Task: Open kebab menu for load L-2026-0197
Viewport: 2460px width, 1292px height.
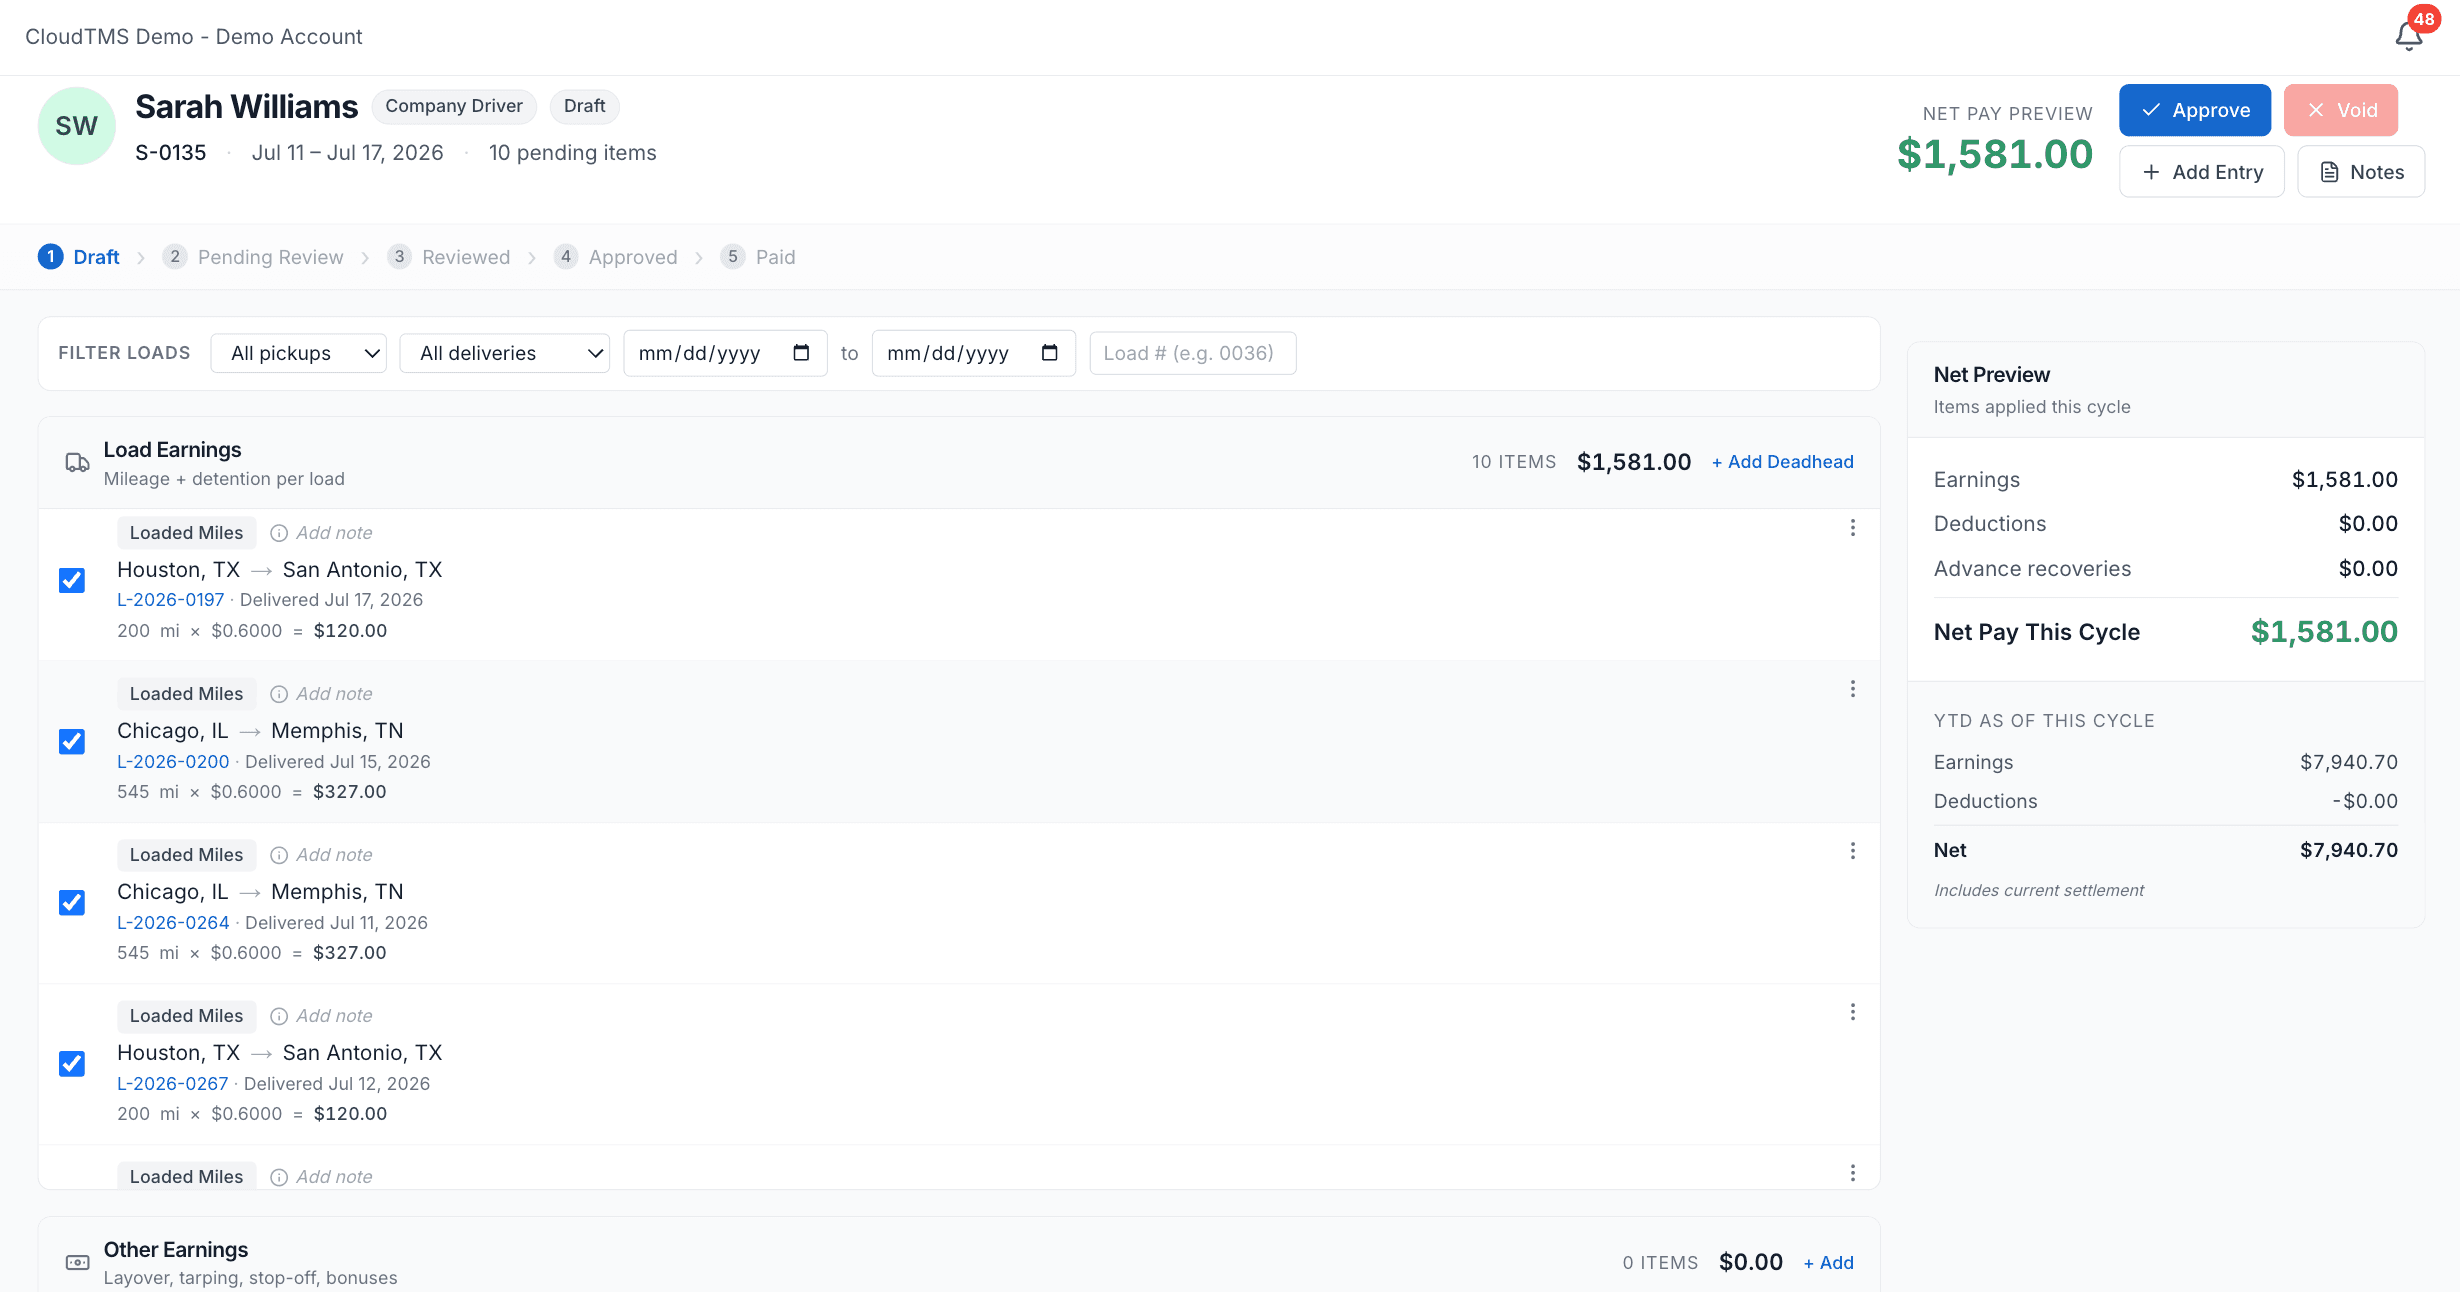Action: [x=1852, y=528]
